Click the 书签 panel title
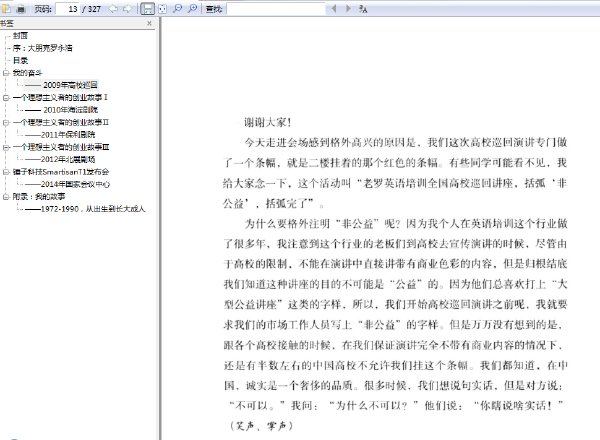This screenshot has width=600, height=440. click(x=7, y=23)
